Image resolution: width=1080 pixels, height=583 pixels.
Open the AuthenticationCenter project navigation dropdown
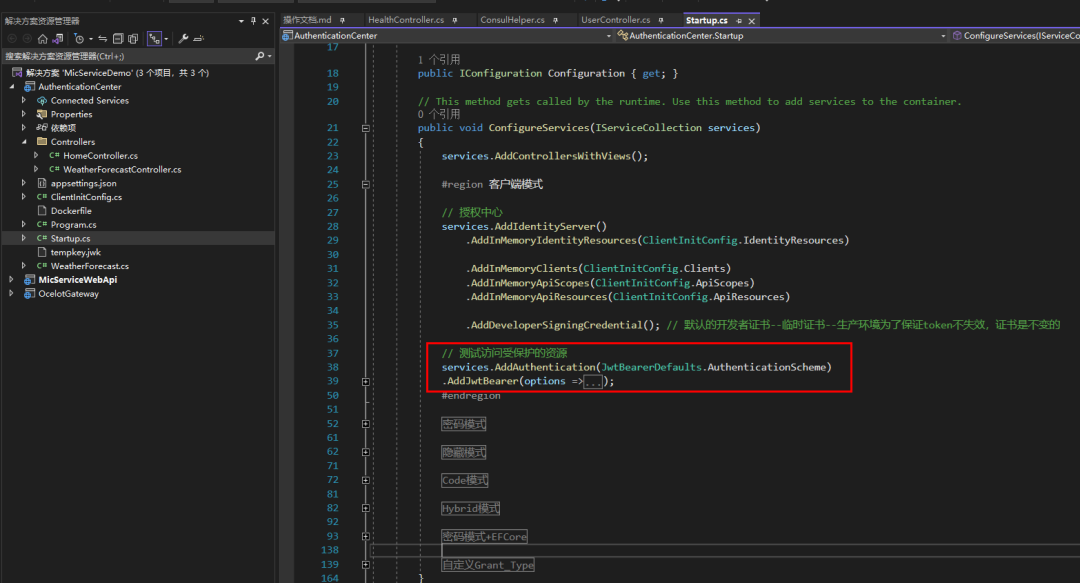tap(609, 36)
